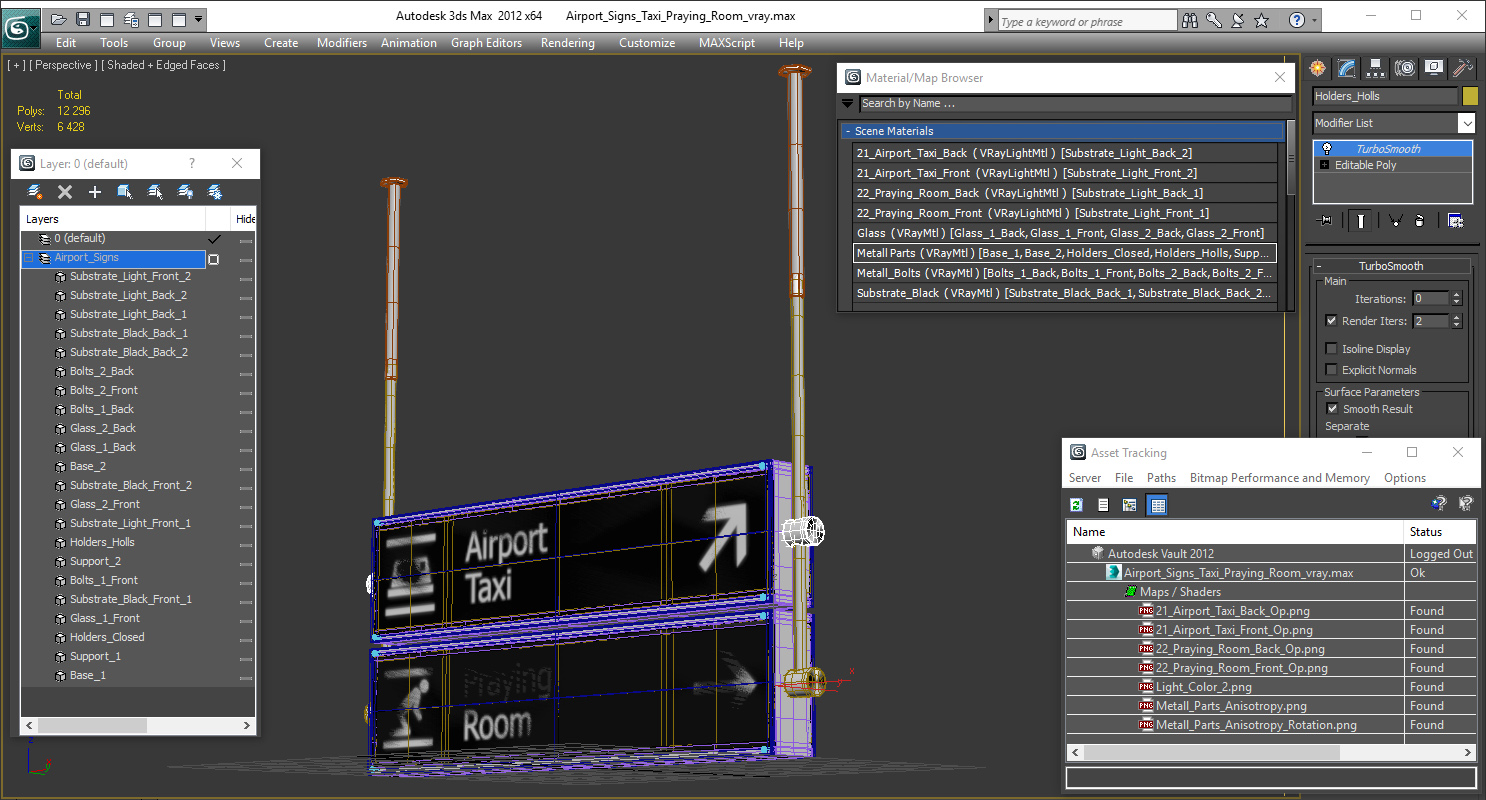Click the viewport [ + ] general label
1486x800 pixels.
coord(16,65)
